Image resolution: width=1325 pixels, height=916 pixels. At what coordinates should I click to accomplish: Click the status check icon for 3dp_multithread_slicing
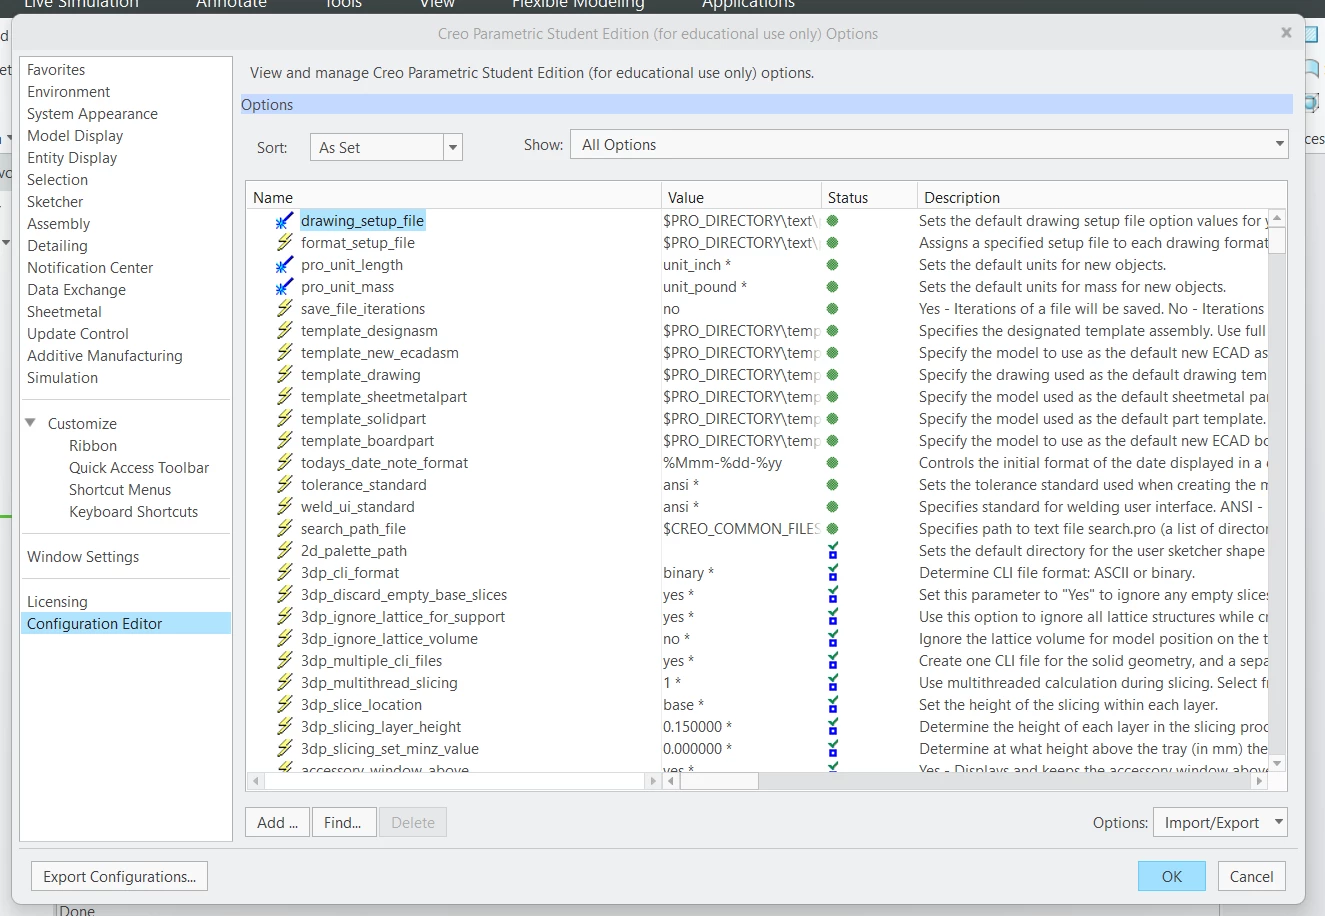[833, 683]
